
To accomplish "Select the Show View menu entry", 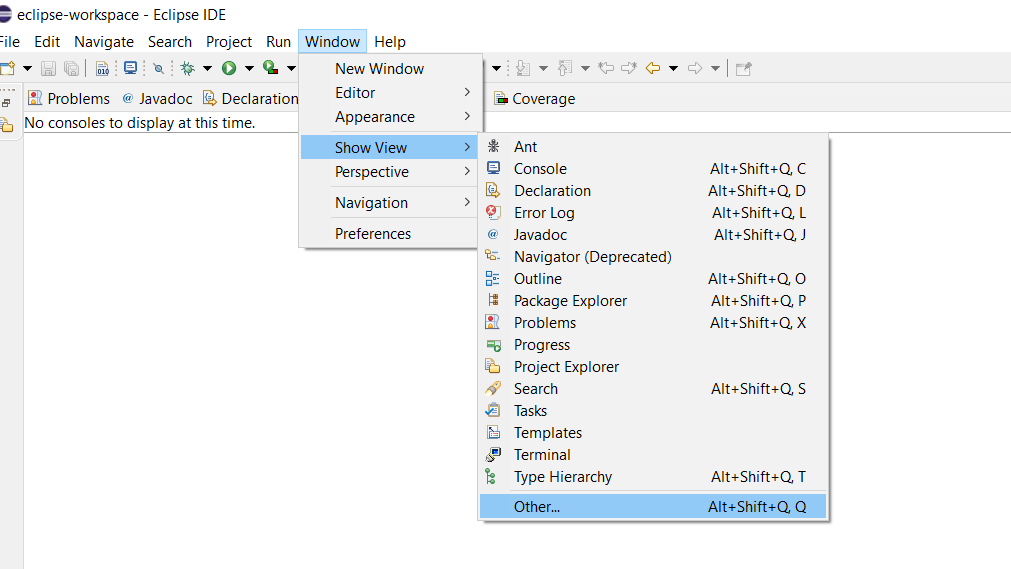I will [389, 148].
